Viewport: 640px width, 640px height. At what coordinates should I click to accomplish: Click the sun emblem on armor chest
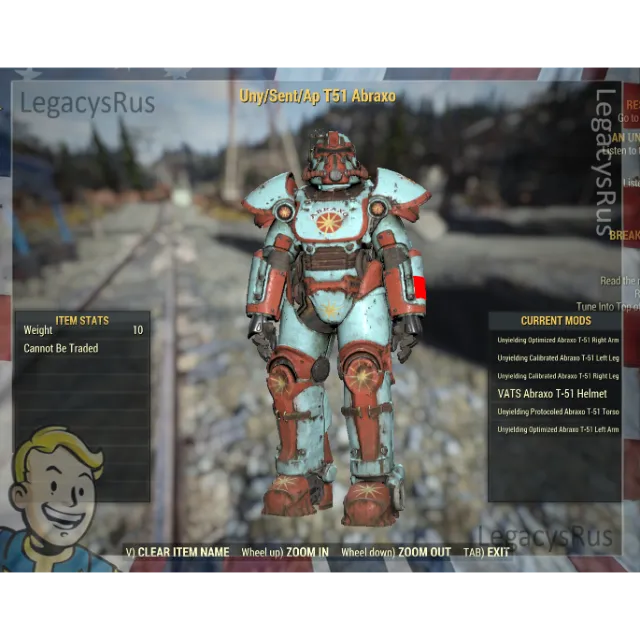pos(330,222)
